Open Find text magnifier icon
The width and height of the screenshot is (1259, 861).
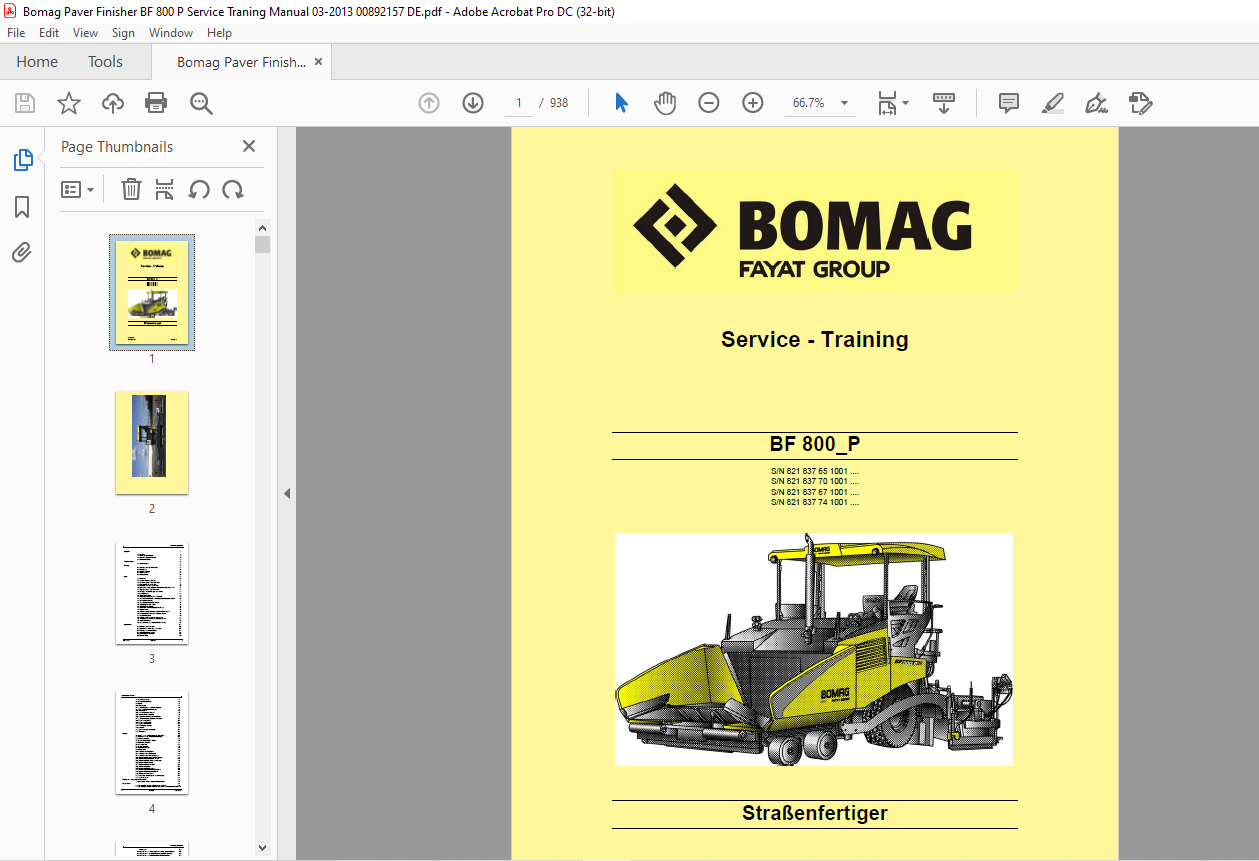click(201, 103)
